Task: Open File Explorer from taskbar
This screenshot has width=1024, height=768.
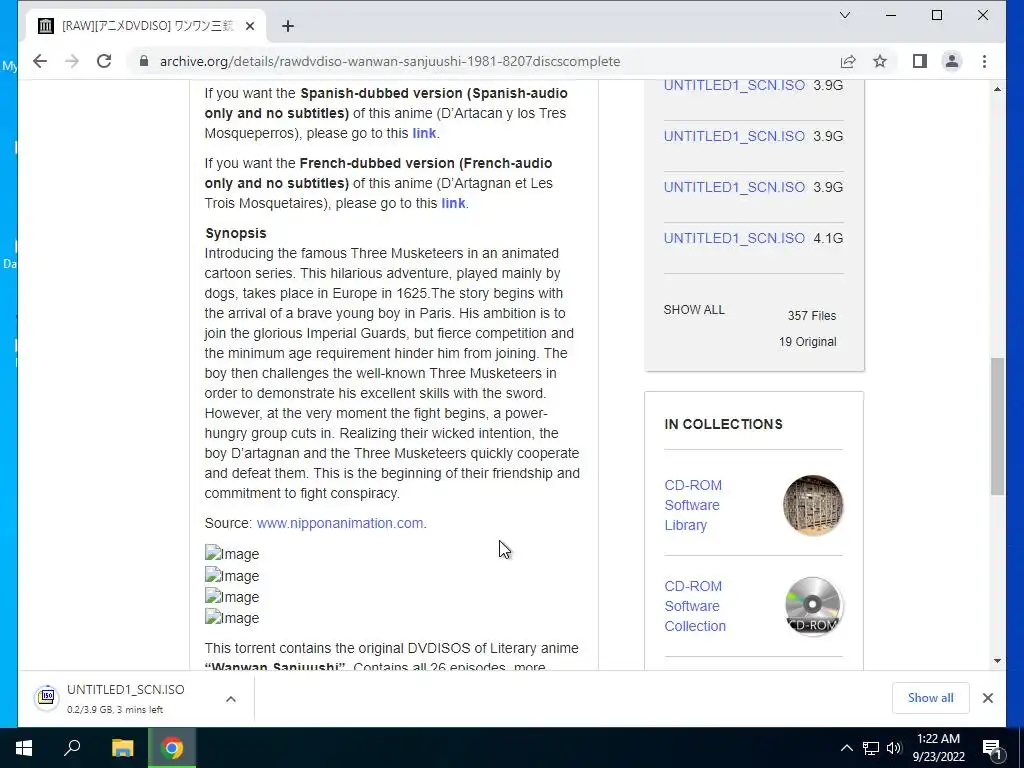Action: [x=122, y=748]
